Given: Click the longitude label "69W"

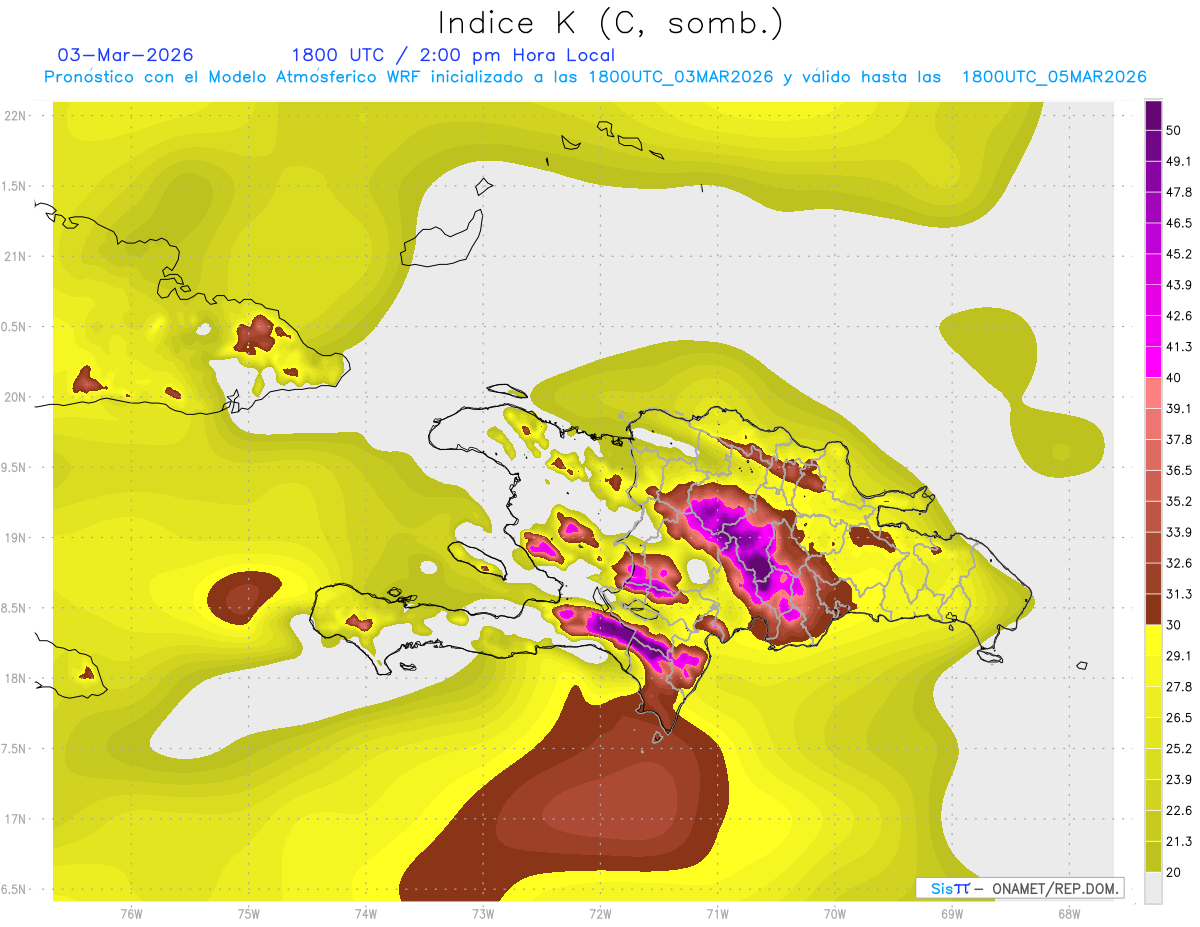Looking at the screenshot, I should pos(951,913).
